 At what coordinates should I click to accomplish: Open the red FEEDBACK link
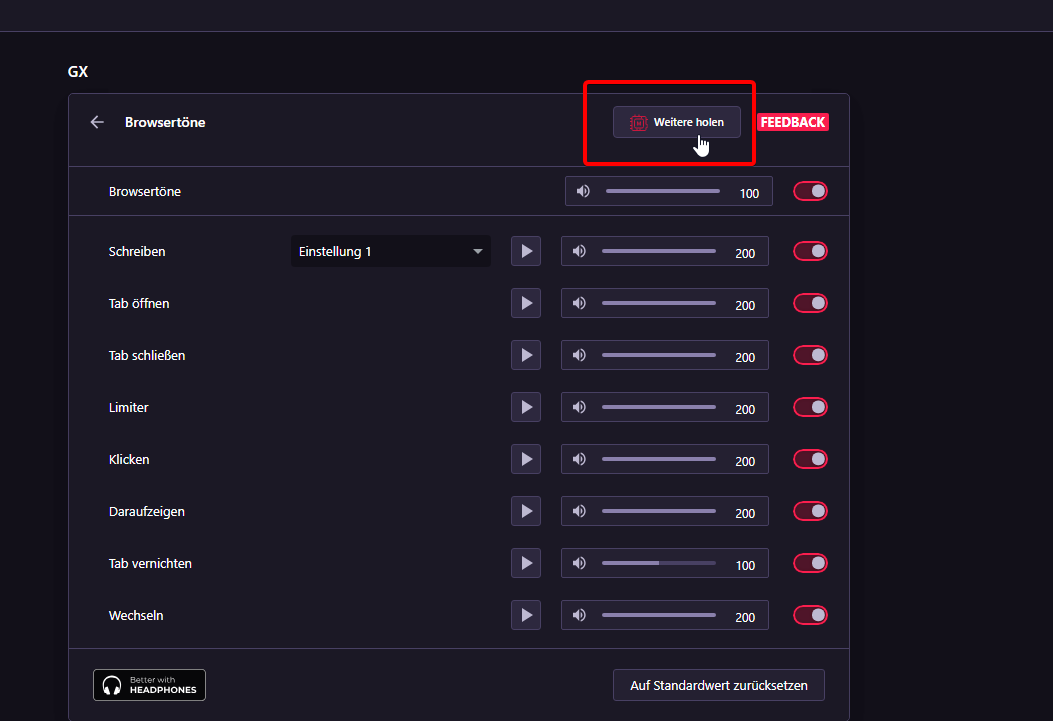click(792, 122)
